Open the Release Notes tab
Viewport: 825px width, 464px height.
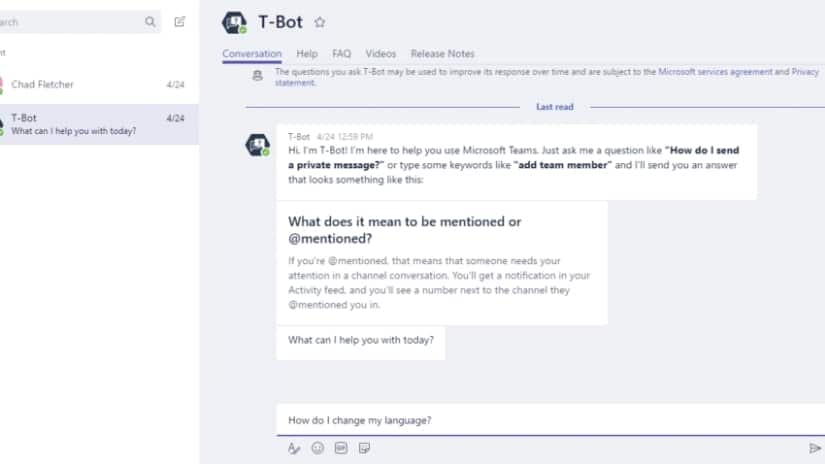[442, 54]
